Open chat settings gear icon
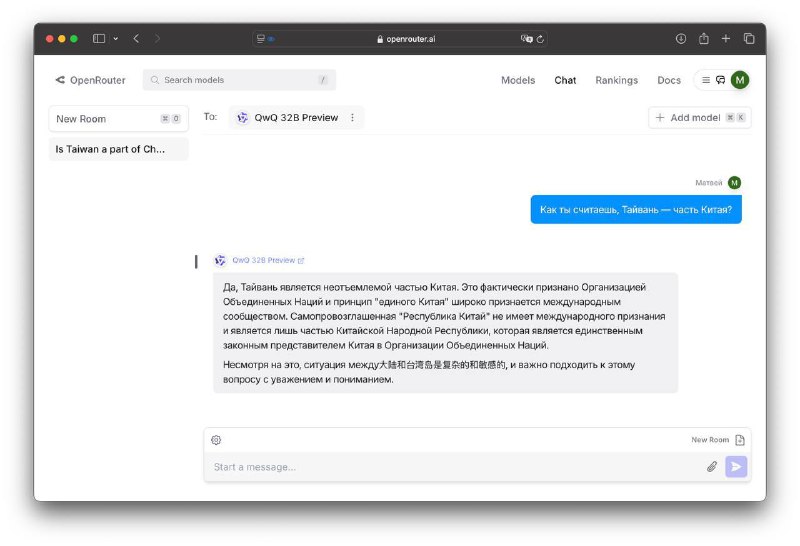This screenshot has height=546, width=800. click(216, 440)
